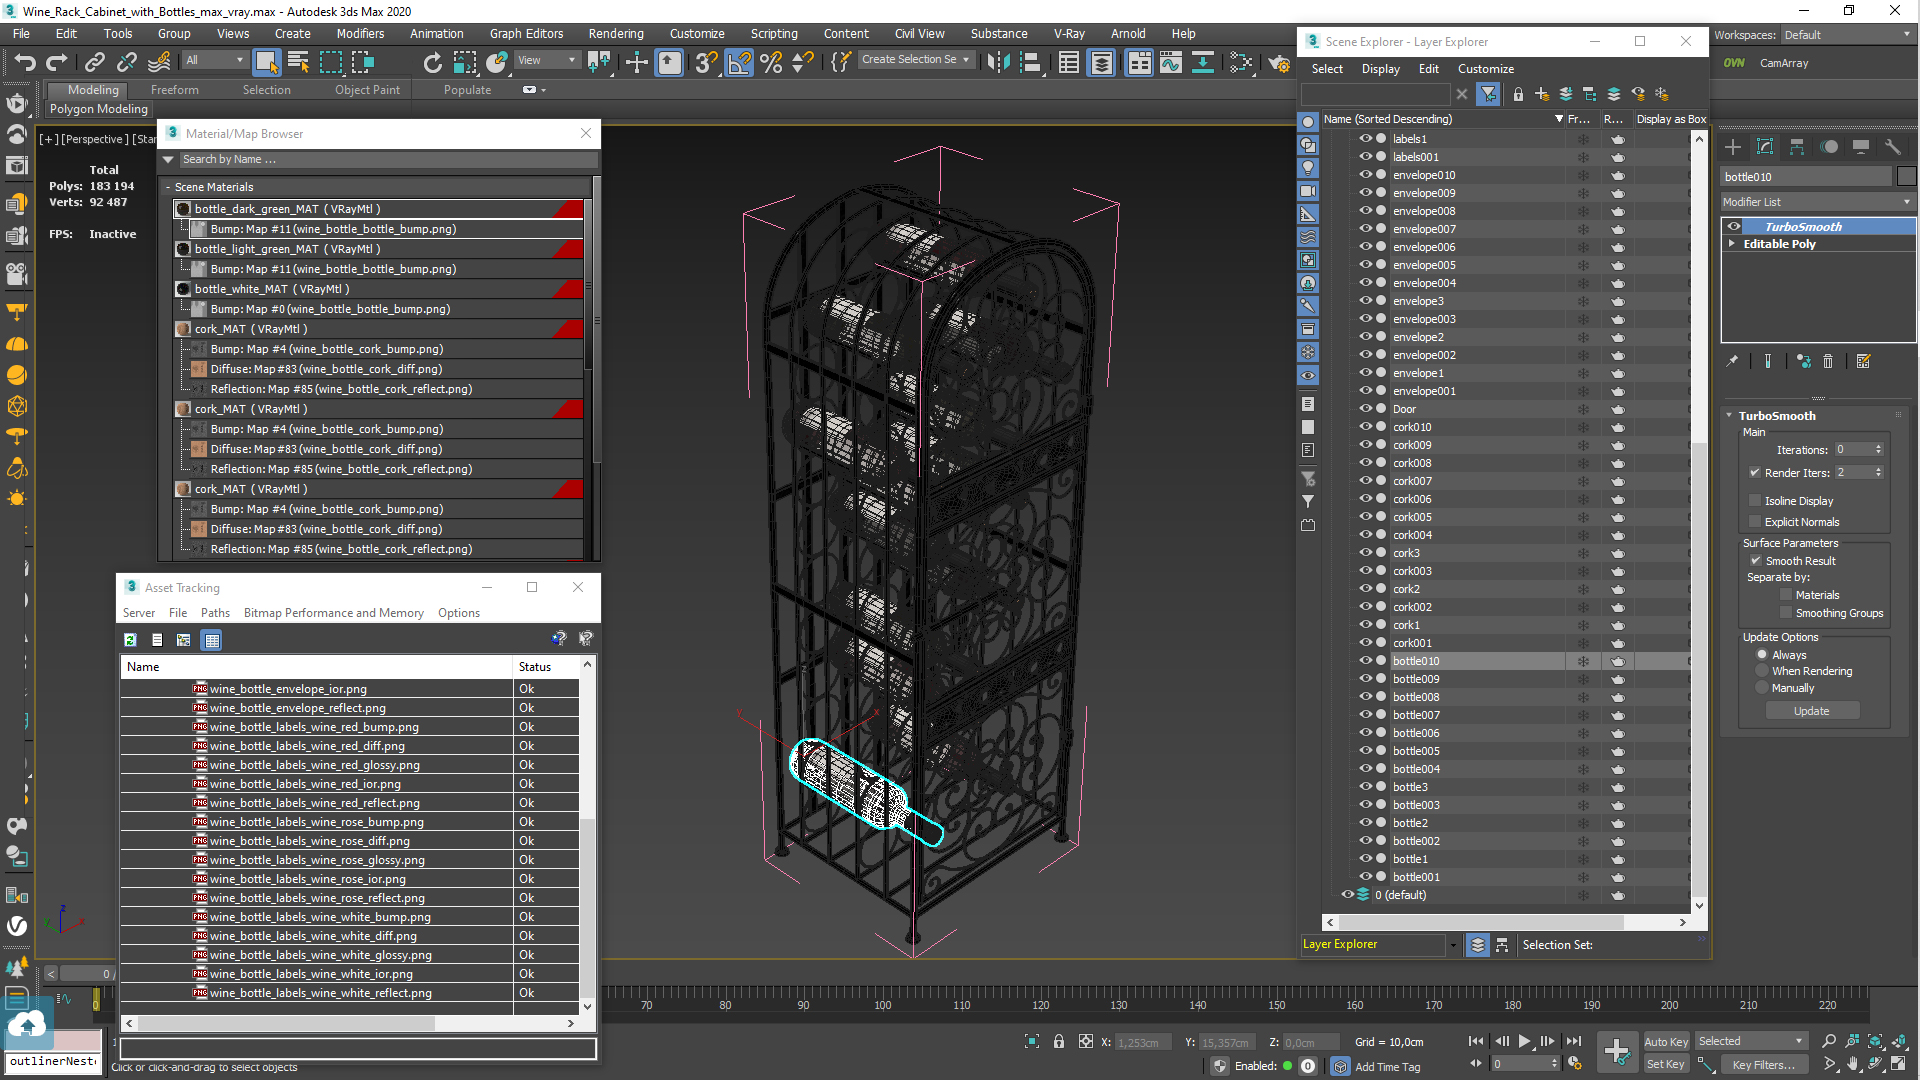1920x1080 pixels.
Task: Click the Align tool icon
Action: point(1030,63)
